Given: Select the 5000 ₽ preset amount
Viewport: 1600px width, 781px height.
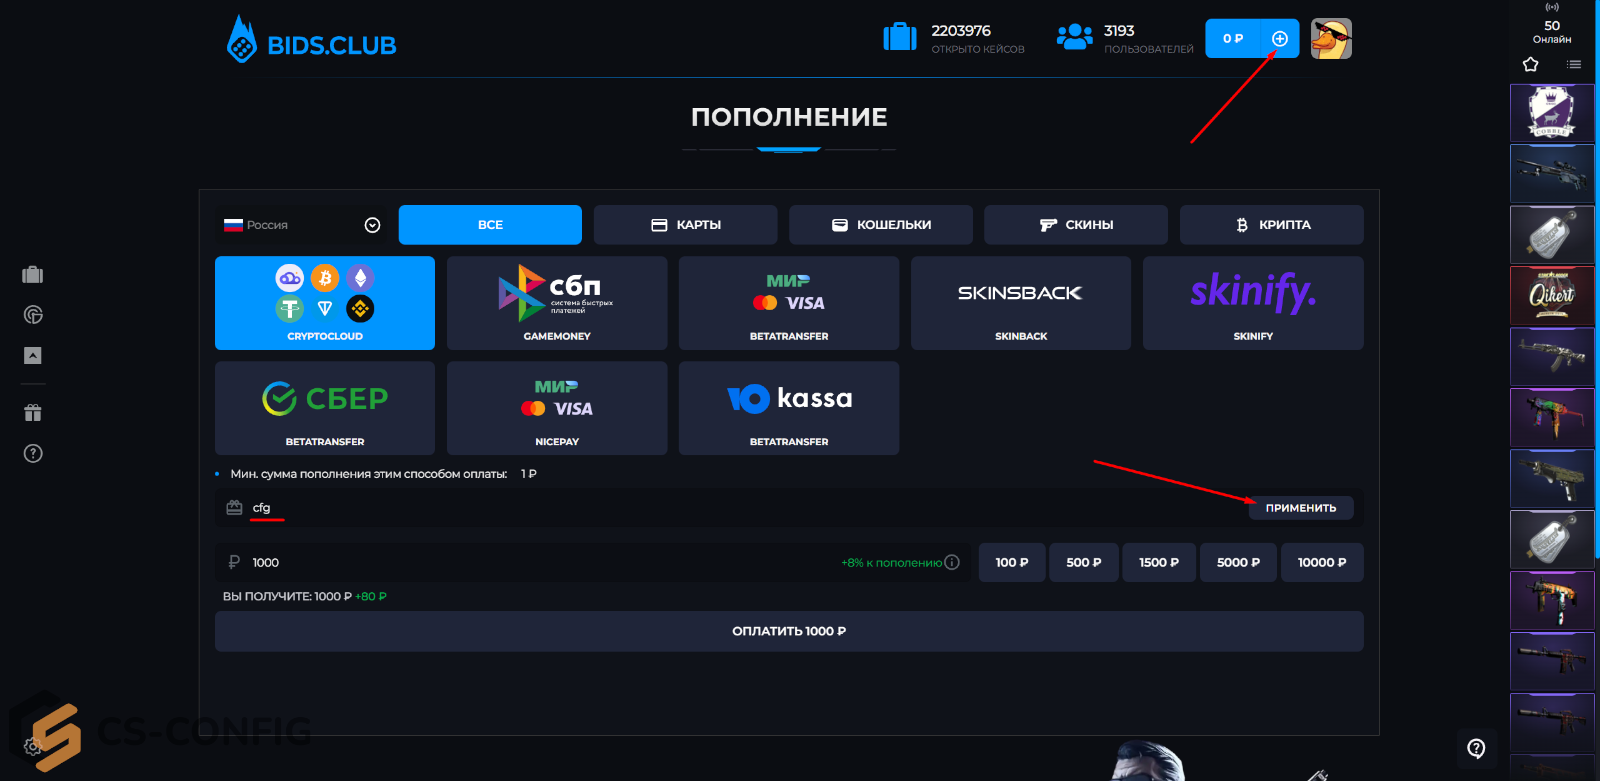Looking at the screenshot, I should click(1238, 562).
